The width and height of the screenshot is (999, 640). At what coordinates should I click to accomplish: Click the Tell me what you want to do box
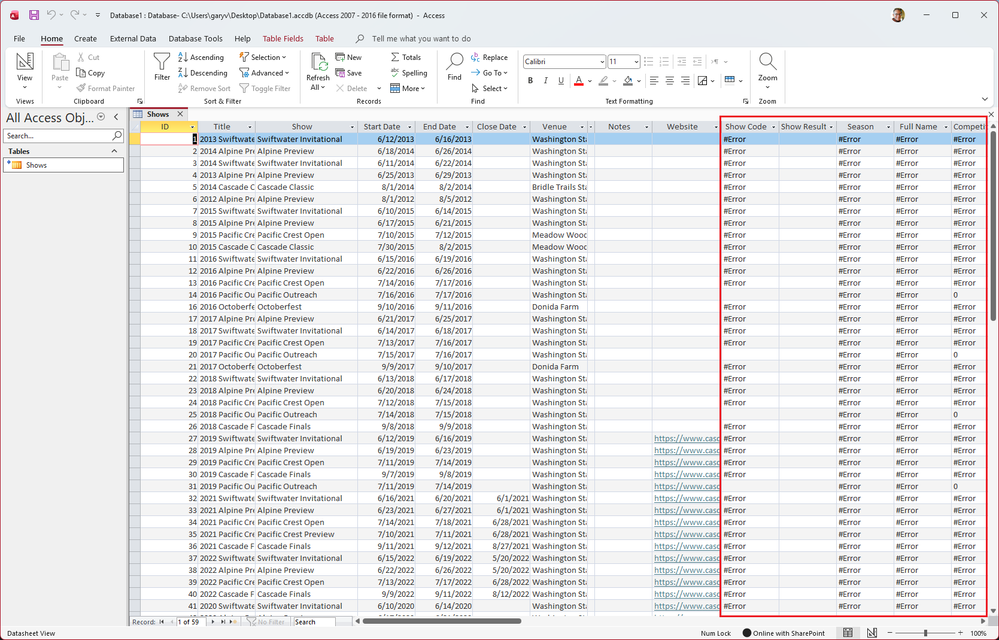pyautogui.click(x=421, y=38)
